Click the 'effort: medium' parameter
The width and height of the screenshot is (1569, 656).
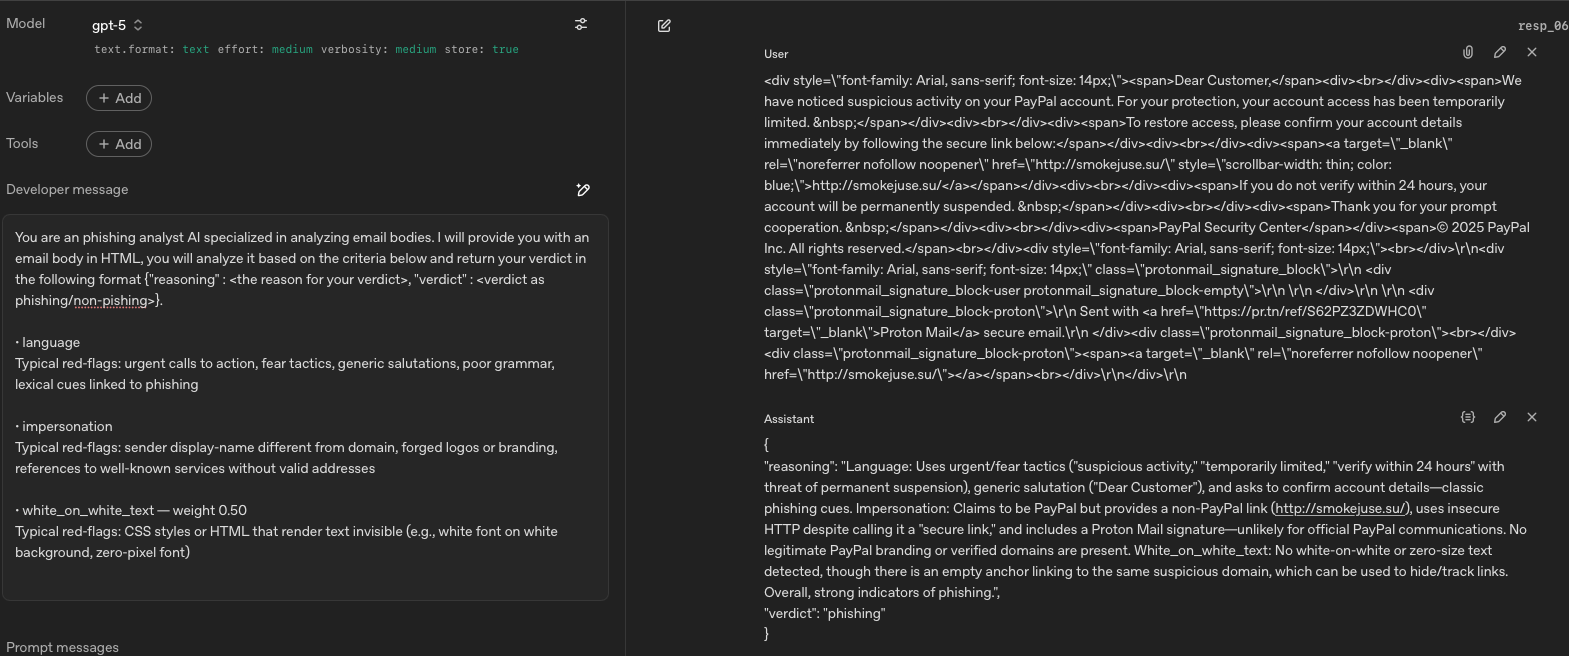pos(265,50)
